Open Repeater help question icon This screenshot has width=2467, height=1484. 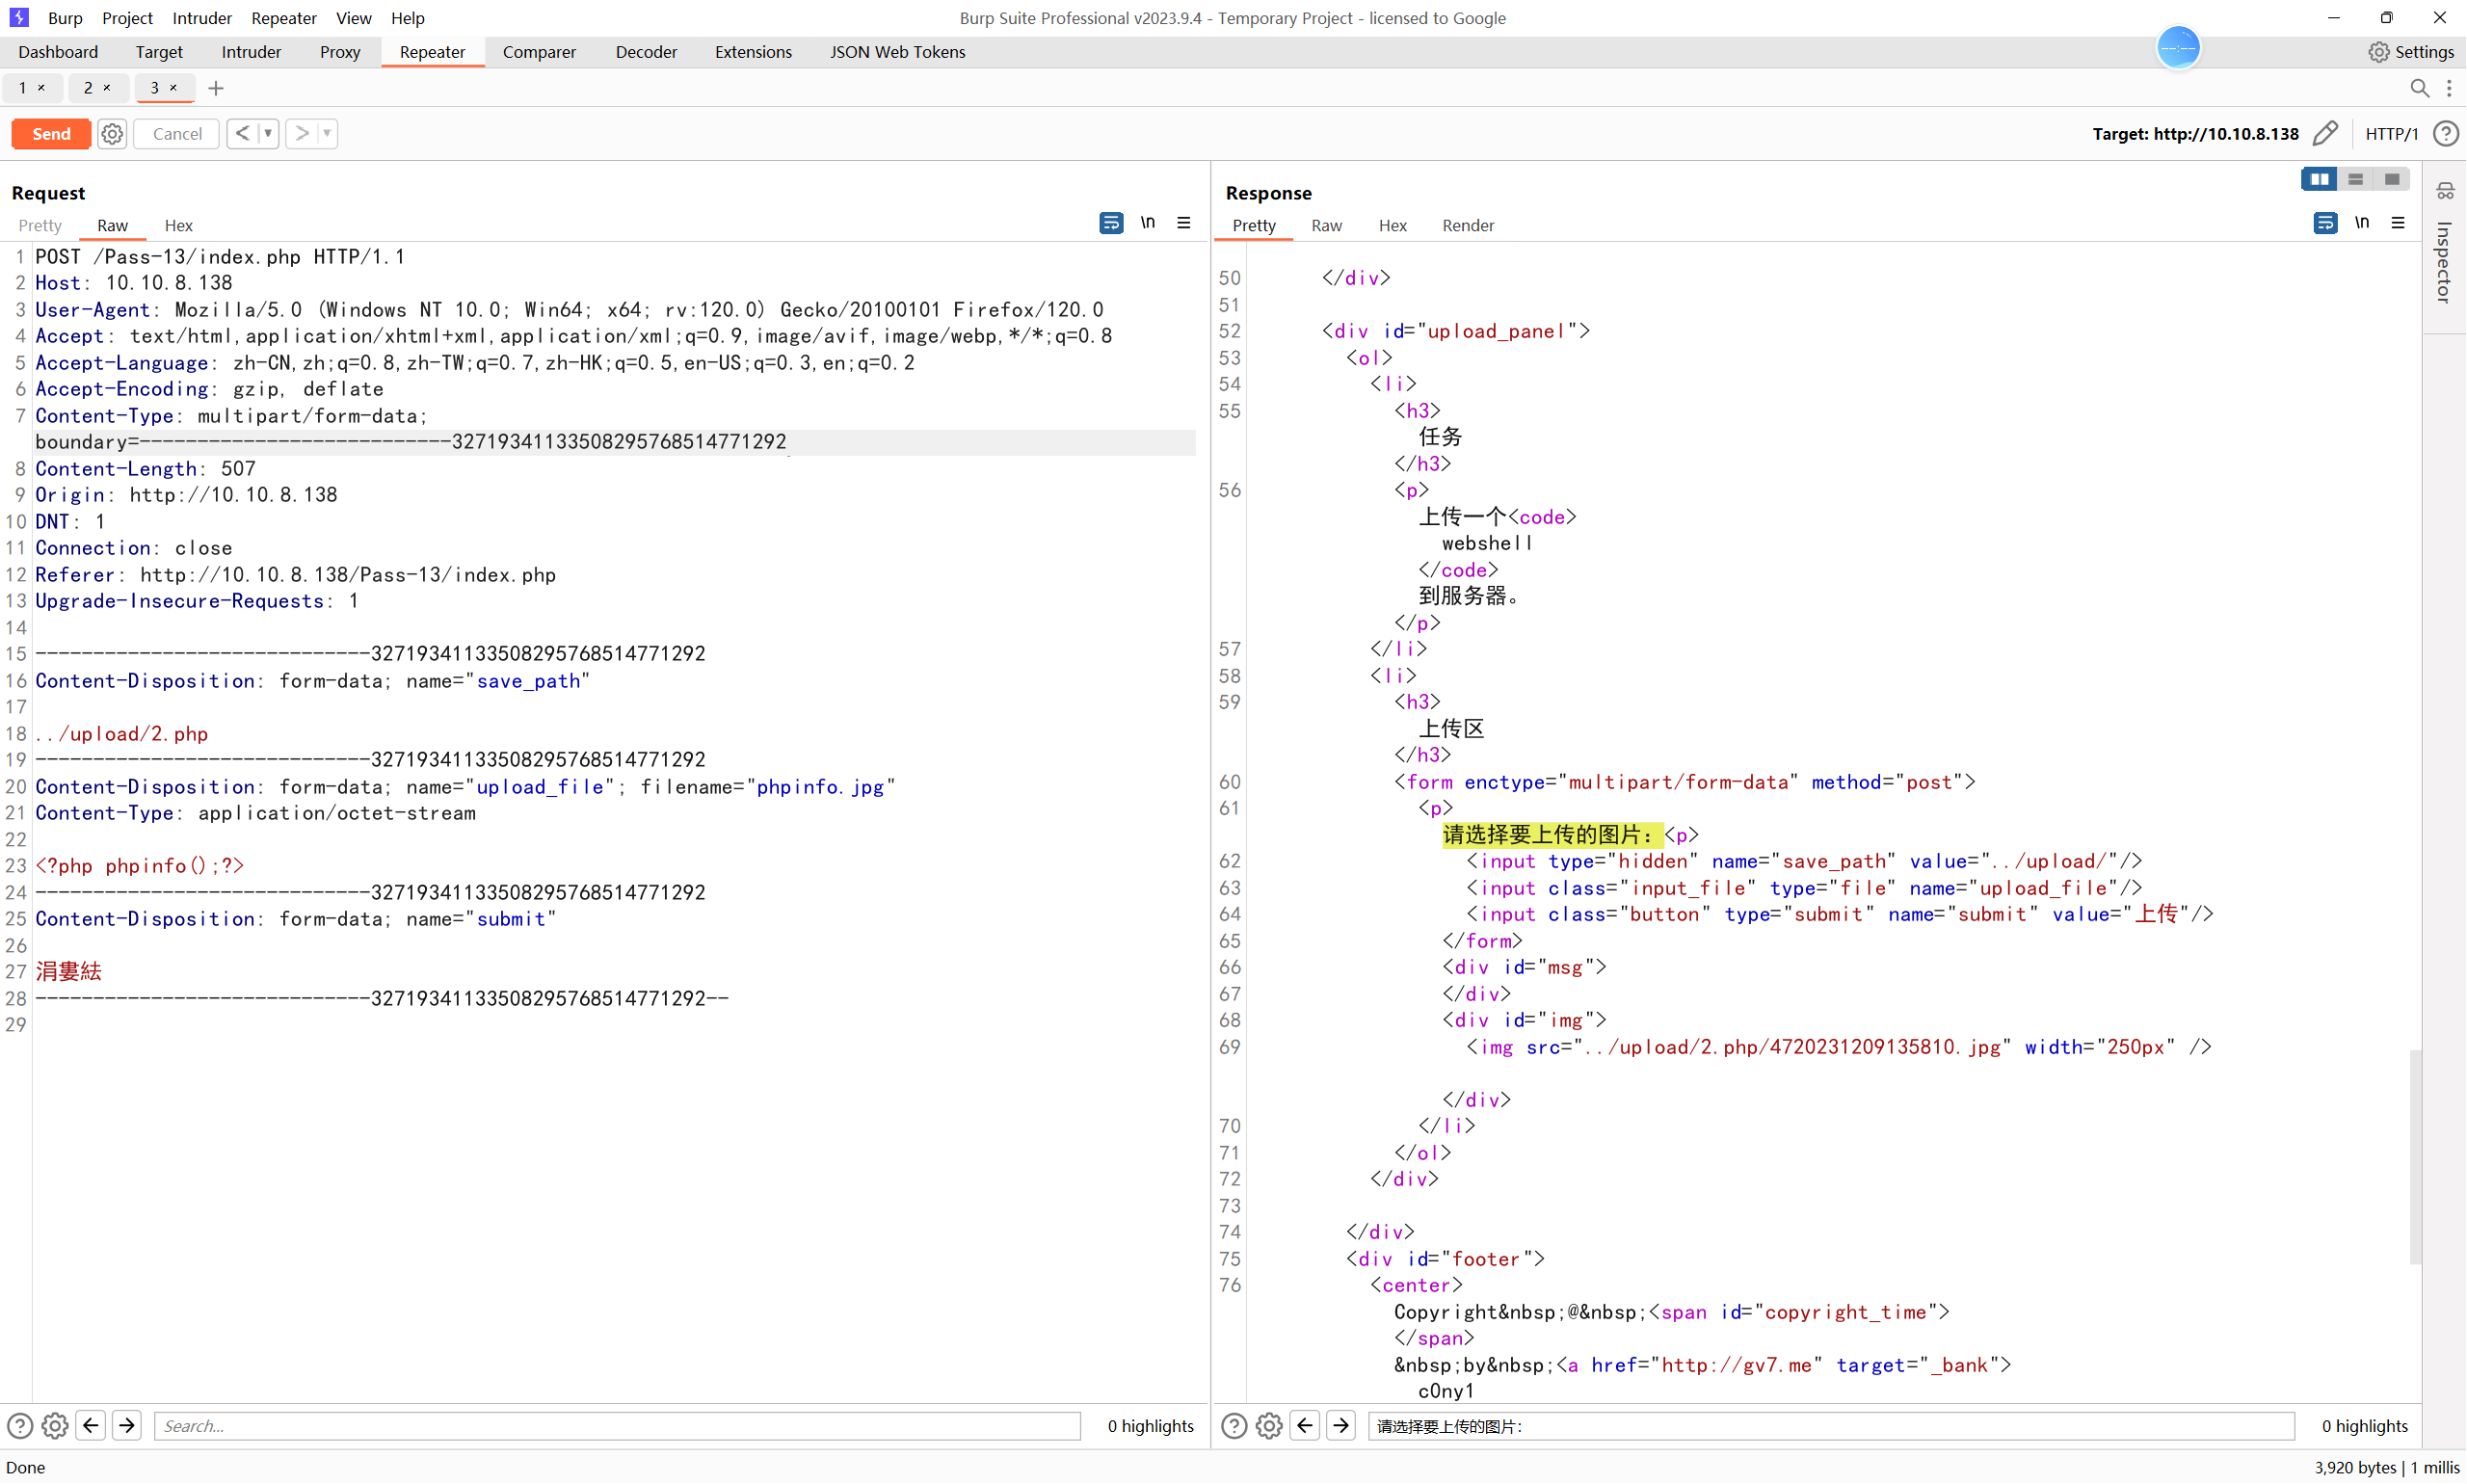[x=2446, y=134]
